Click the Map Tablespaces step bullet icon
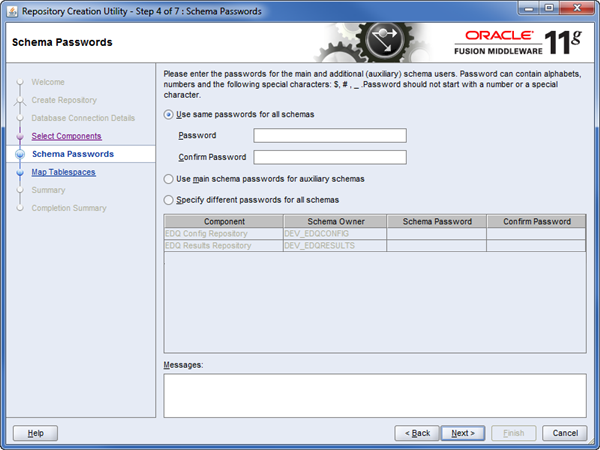 [x=20, y=173]
